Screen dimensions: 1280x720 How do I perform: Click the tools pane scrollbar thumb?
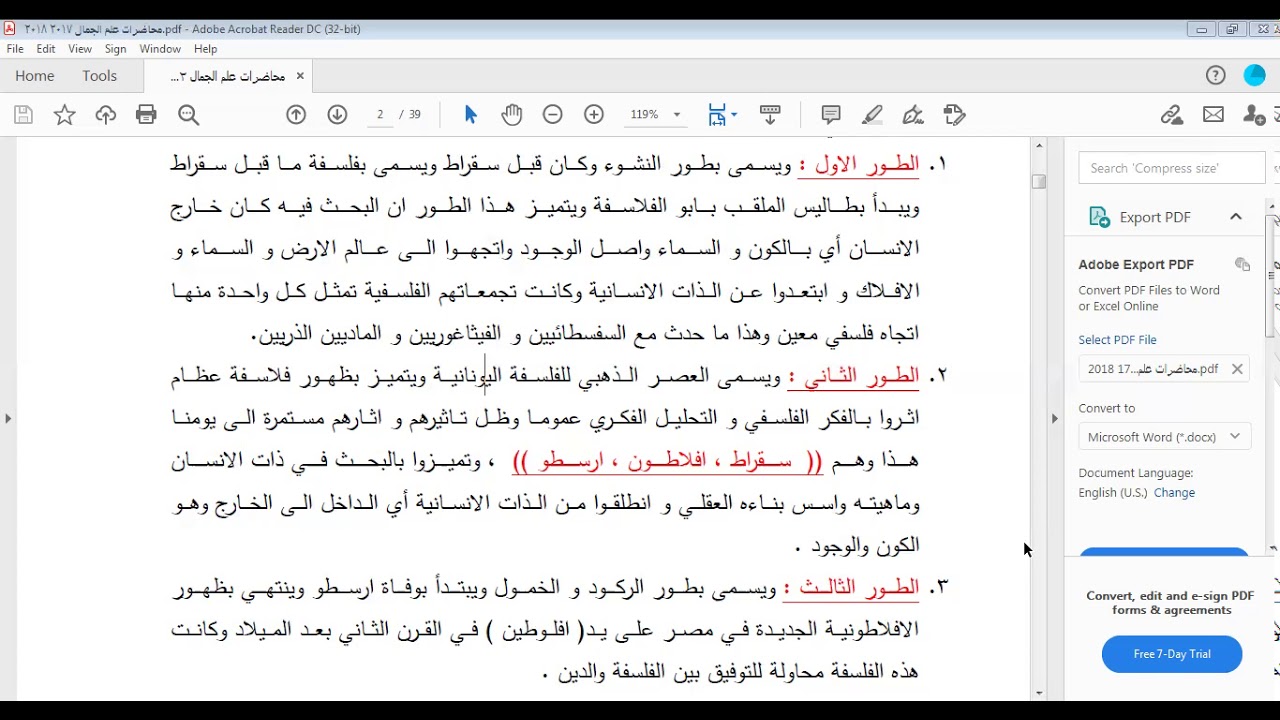tap(1273, 277)
